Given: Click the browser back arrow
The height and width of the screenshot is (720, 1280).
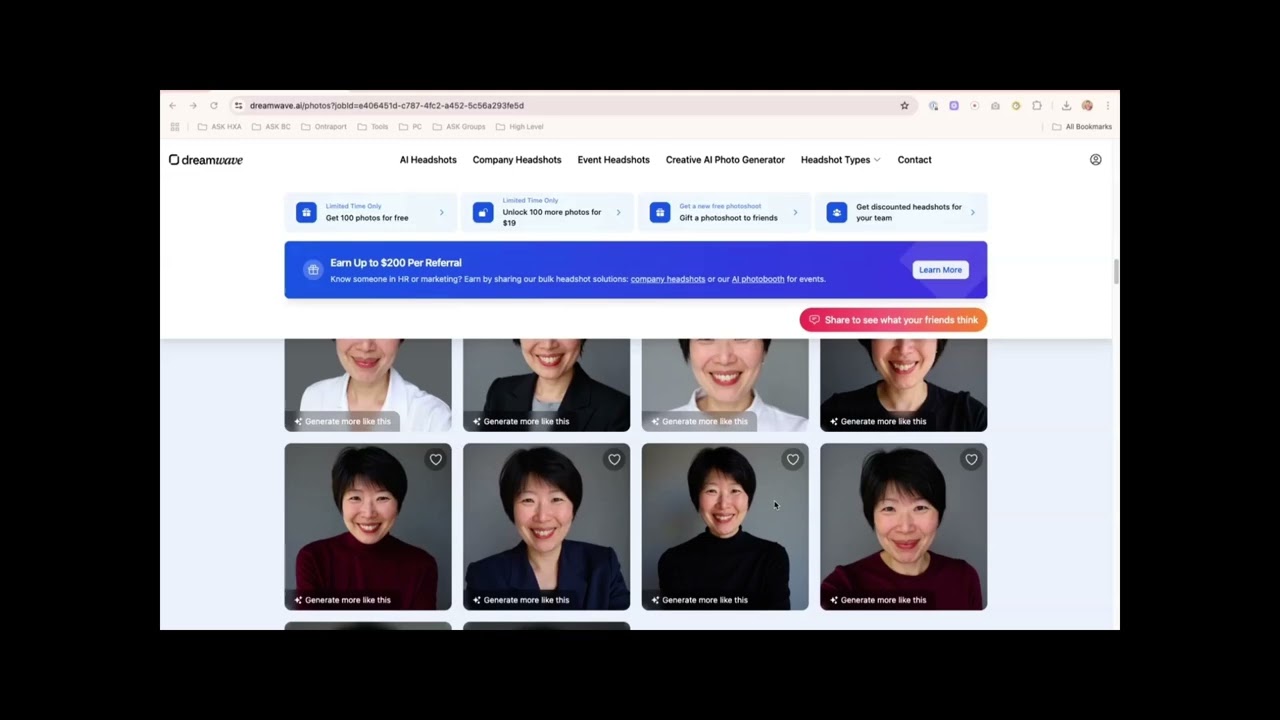Looking at the screenshot, I should (172, 105).
